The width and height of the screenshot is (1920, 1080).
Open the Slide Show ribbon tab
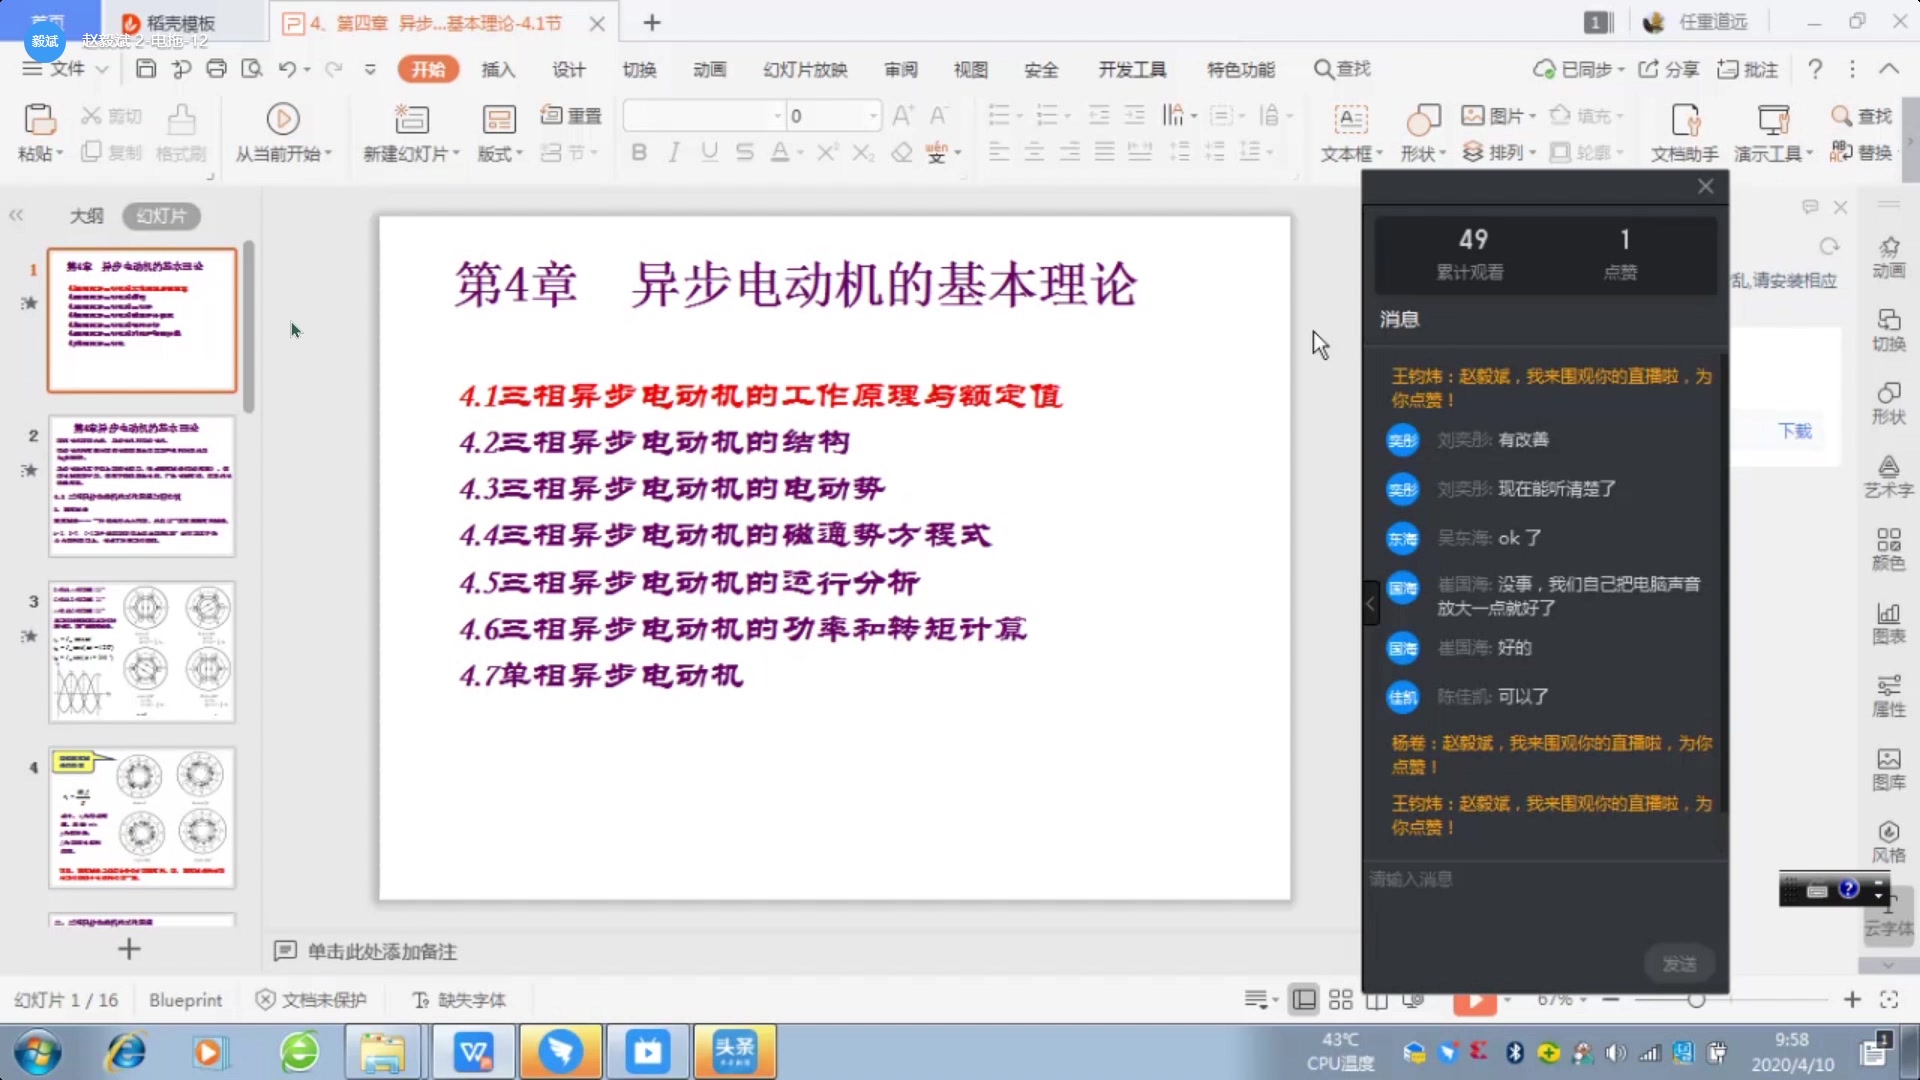(805, 69)
